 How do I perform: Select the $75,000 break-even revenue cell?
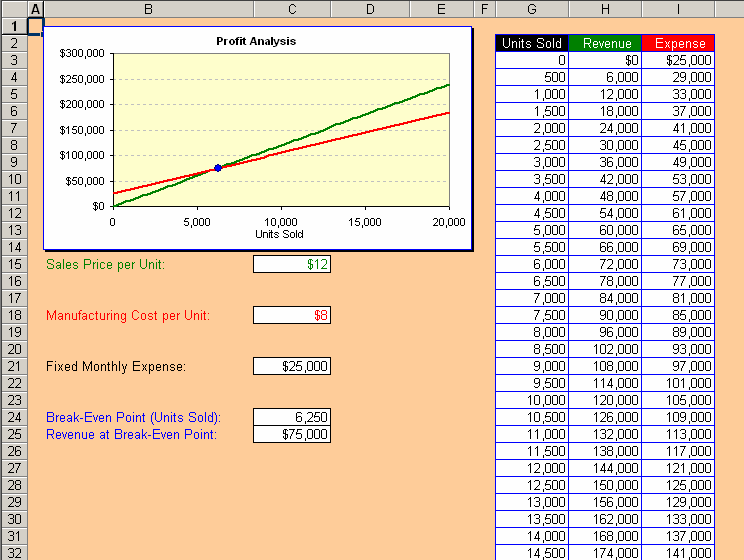pyautogui.click(x=292, y=434)
